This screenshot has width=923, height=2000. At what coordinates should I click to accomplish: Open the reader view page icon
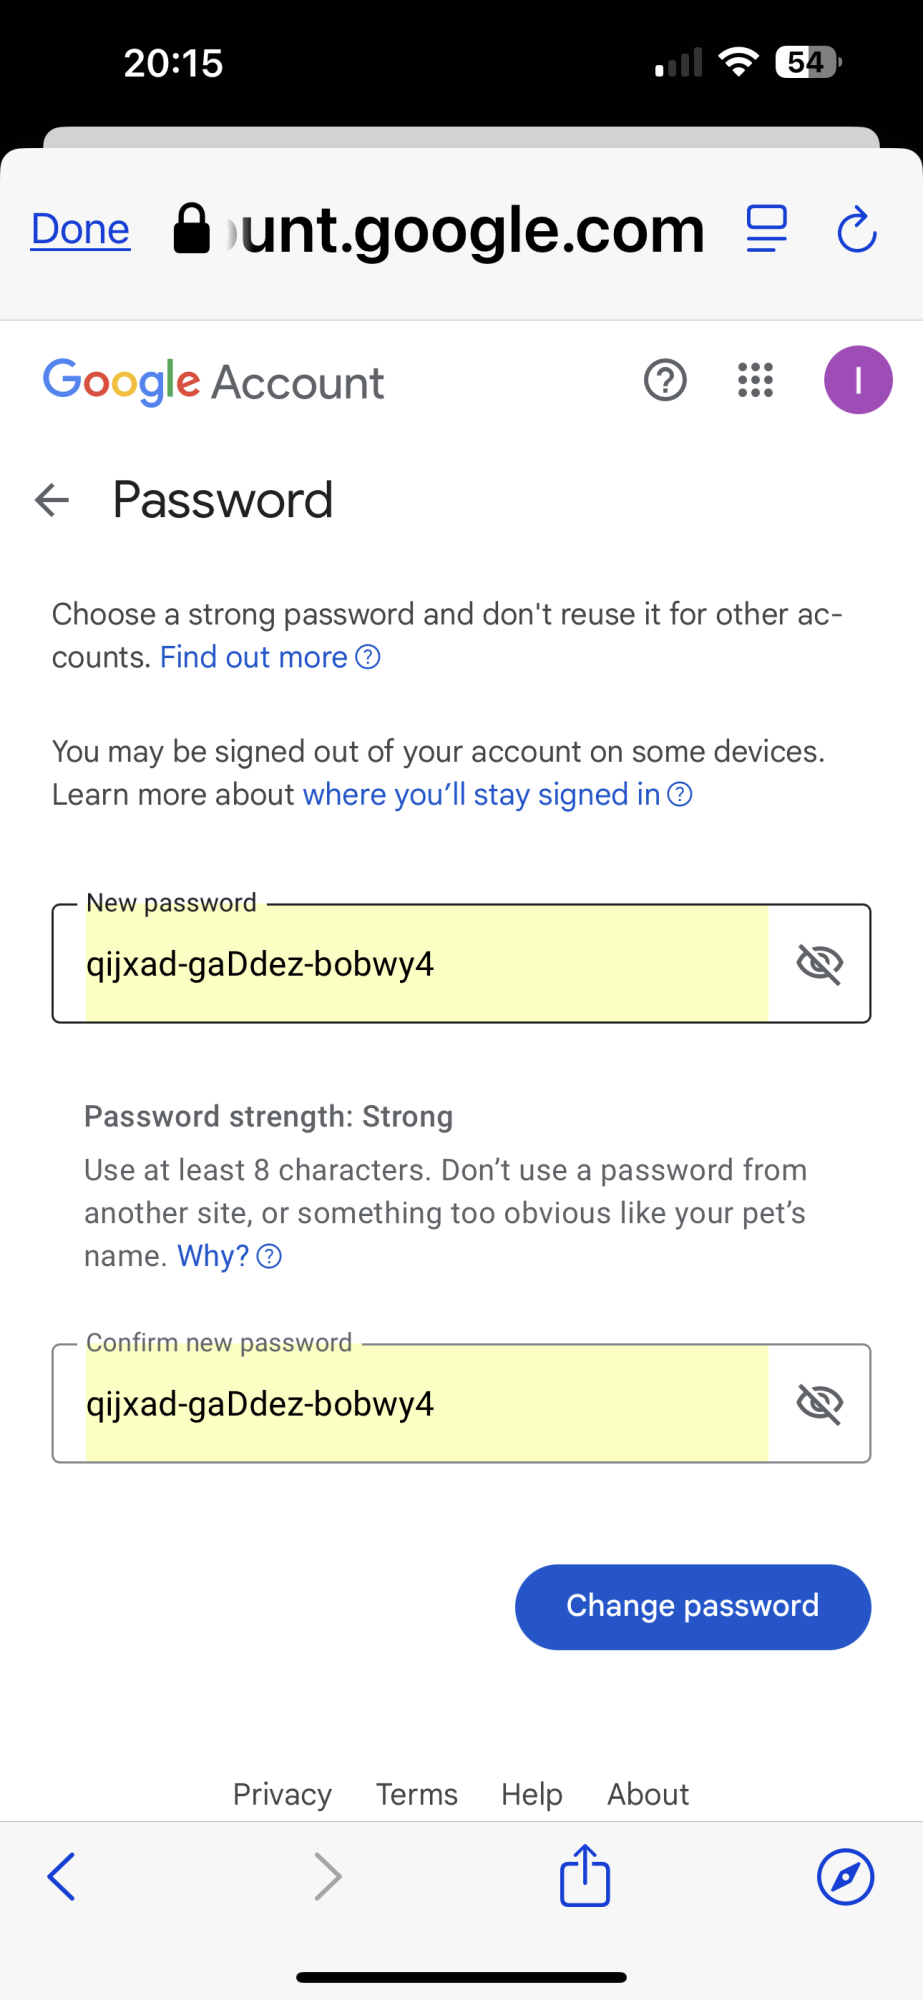(x=767, y=230)
